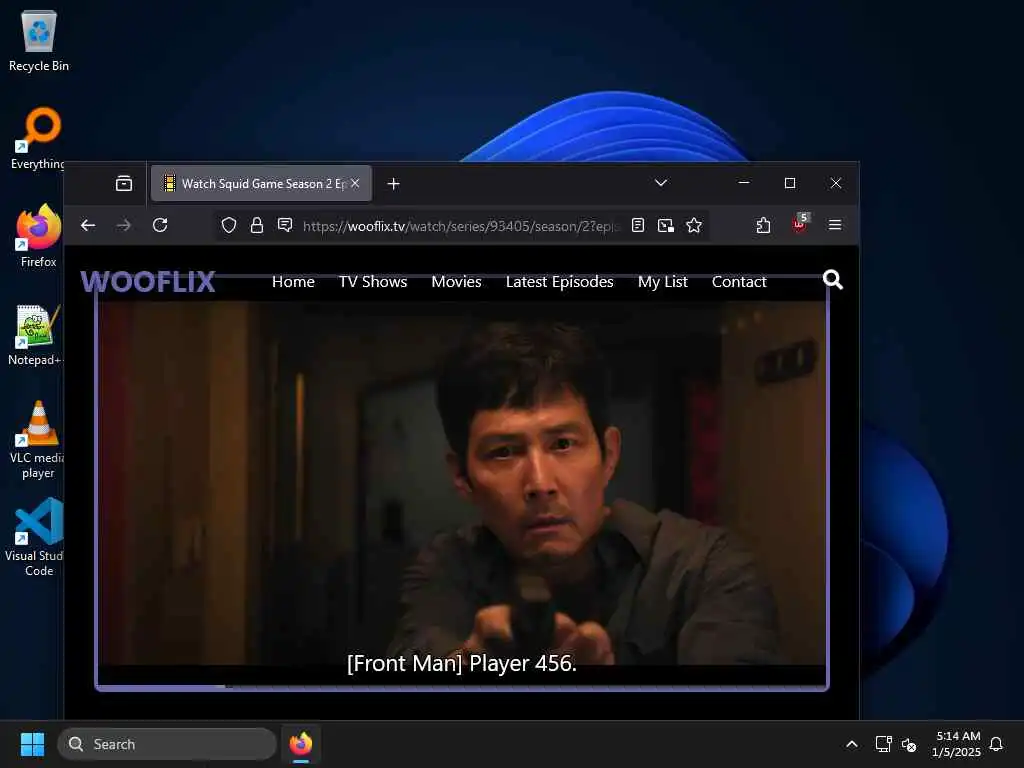
Task: Go back to previous page
Action: click(x=88, y=225)
